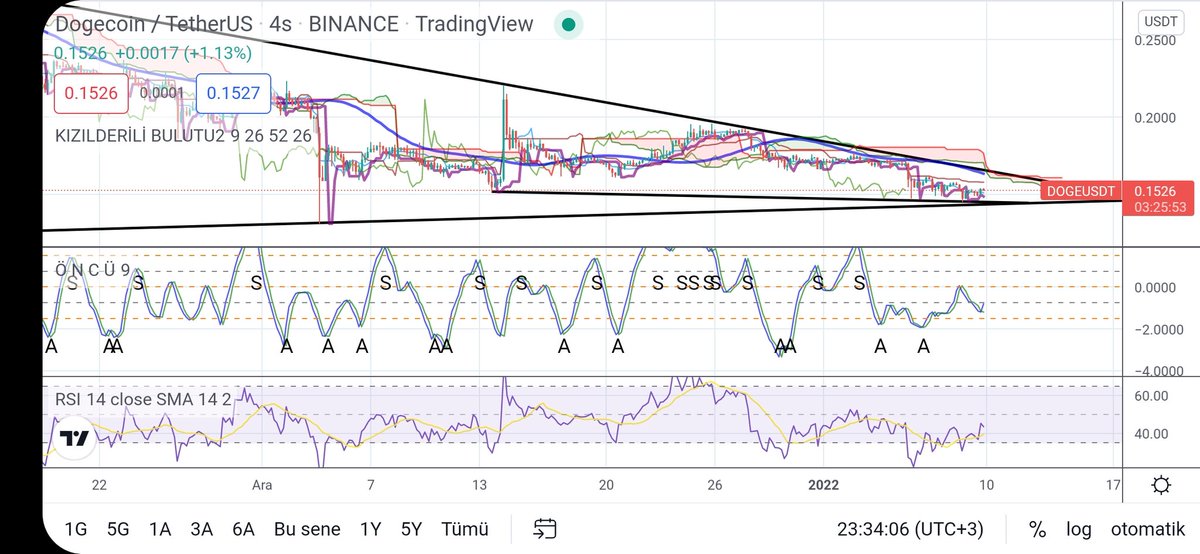
Task: Open the chart settings gear icon
Action: pyautogui.click(x=1161, y=486)
